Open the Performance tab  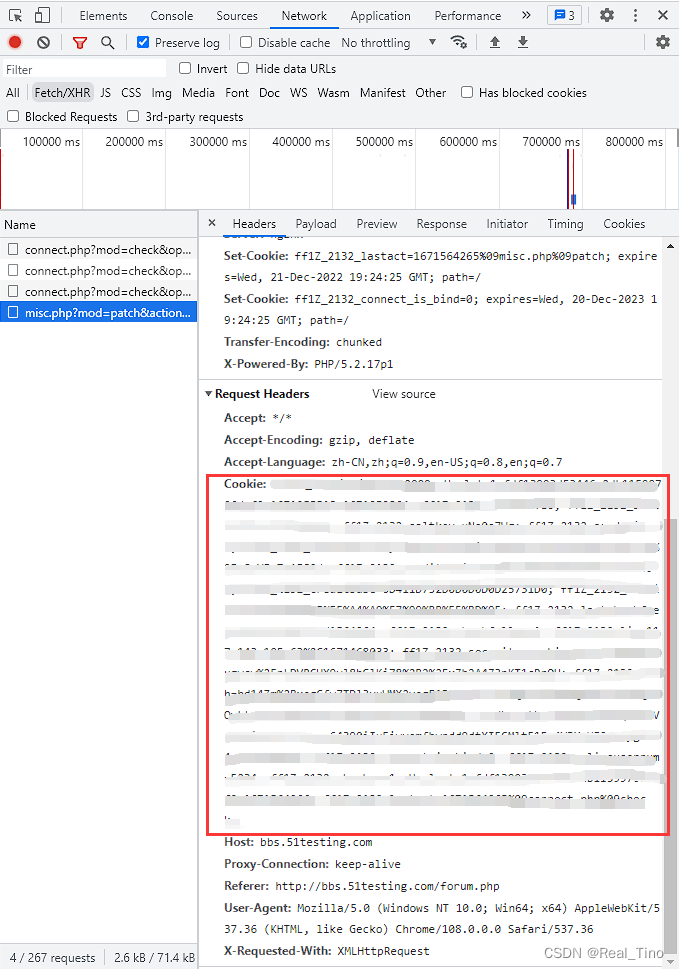click(468, 15)
